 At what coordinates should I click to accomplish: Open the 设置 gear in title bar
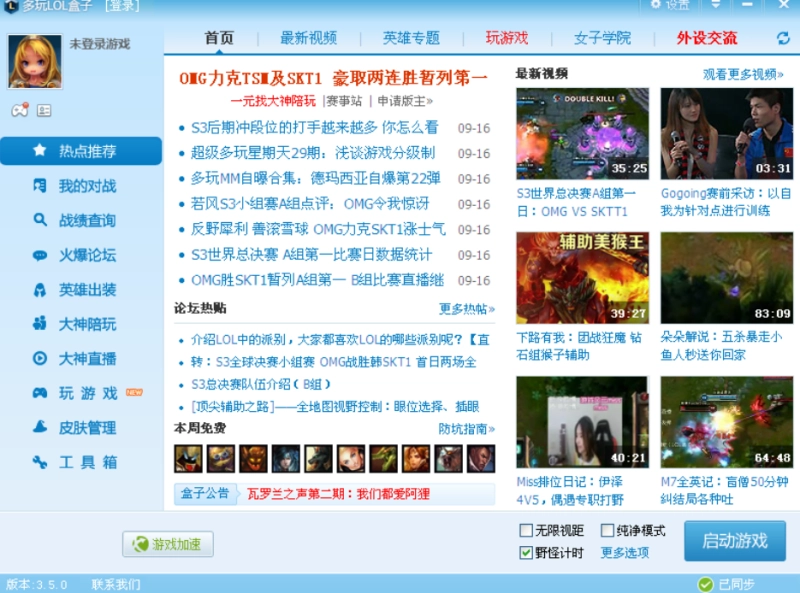[x=669, y=5]
